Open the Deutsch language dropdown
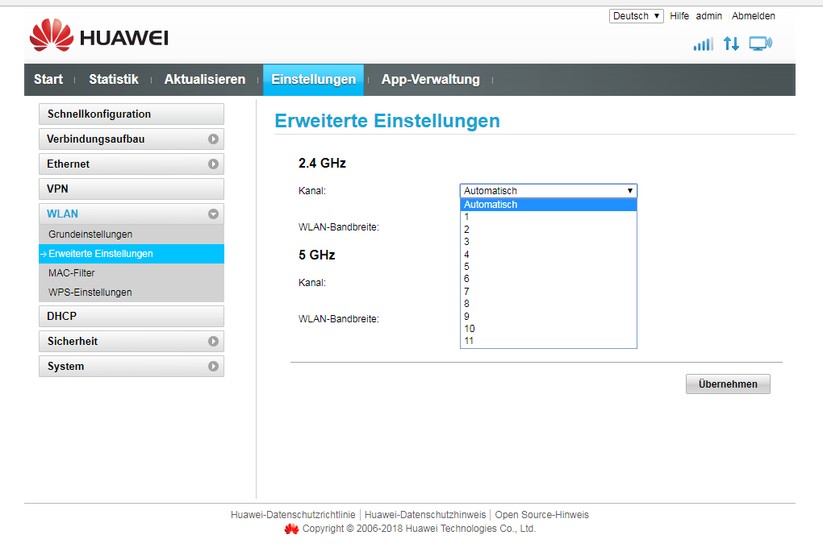This screenshot has height=552, width=823. (x=636, y=16)
